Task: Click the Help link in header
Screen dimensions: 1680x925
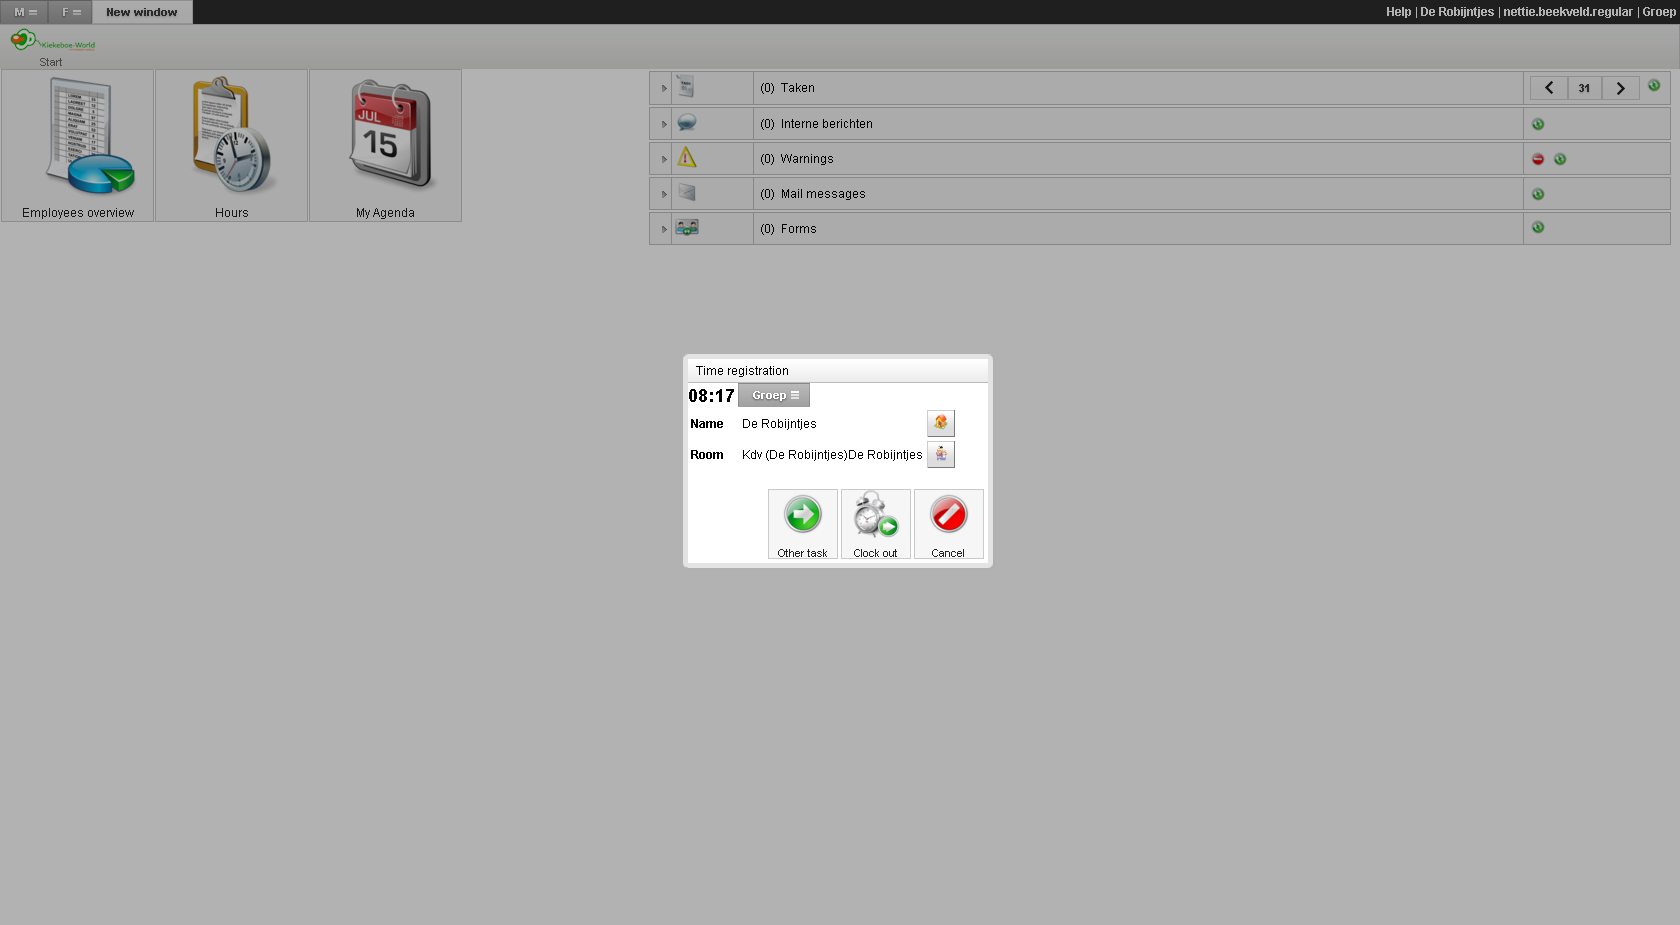Action: pyautogui.click(x=1398, y=12)
